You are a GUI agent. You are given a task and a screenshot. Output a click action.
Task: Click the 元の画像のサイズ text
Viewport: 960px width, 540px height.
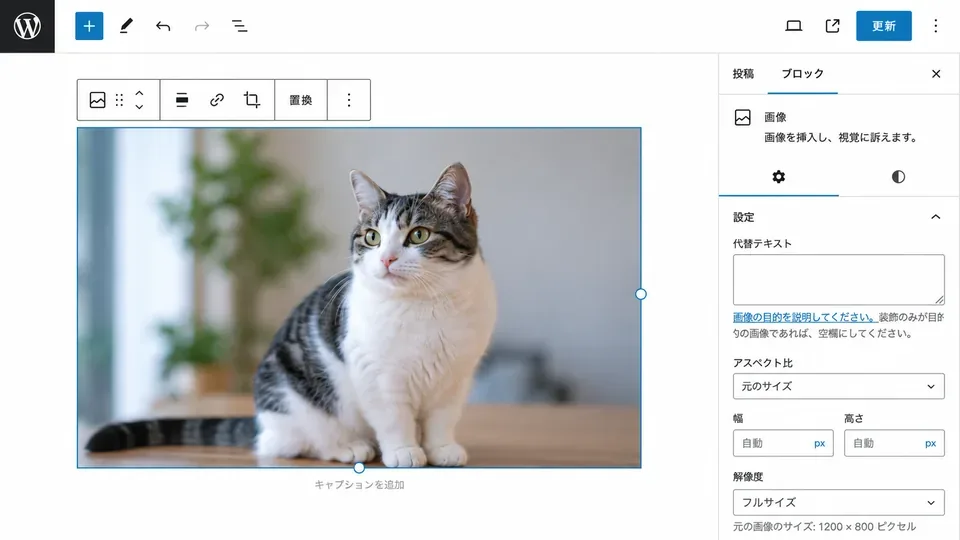coord(825,527)
